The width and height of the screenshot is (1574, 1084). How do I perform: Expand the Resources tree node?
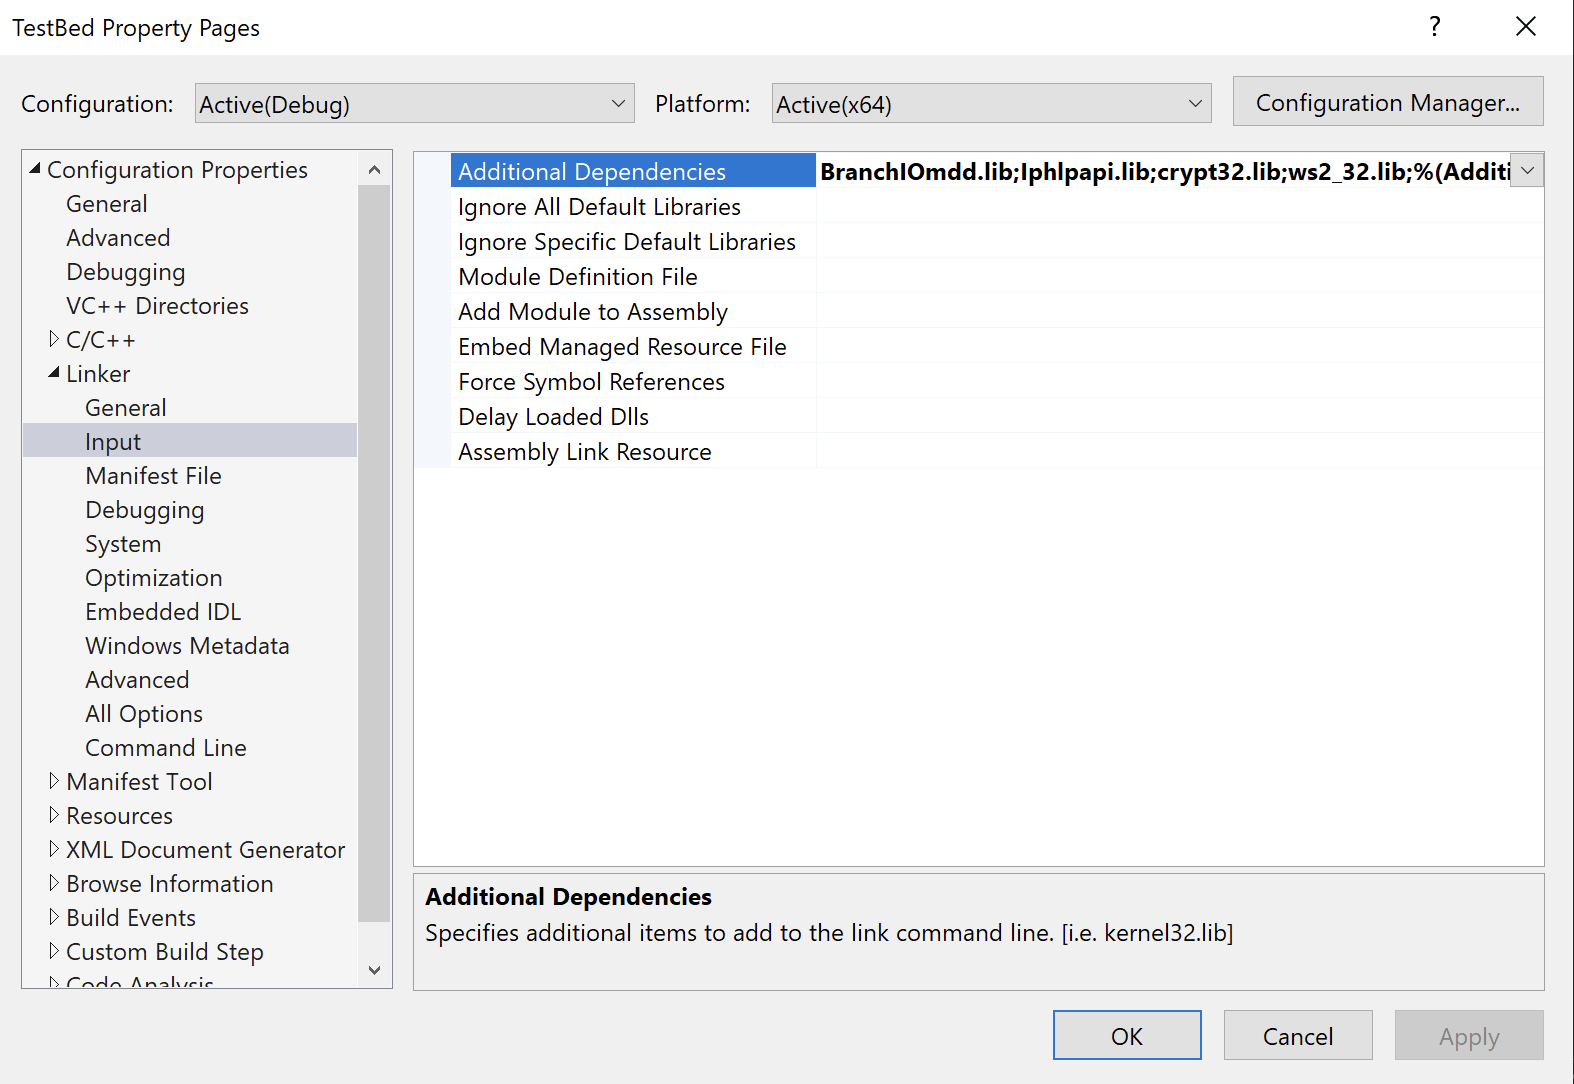tap(54, 815)
